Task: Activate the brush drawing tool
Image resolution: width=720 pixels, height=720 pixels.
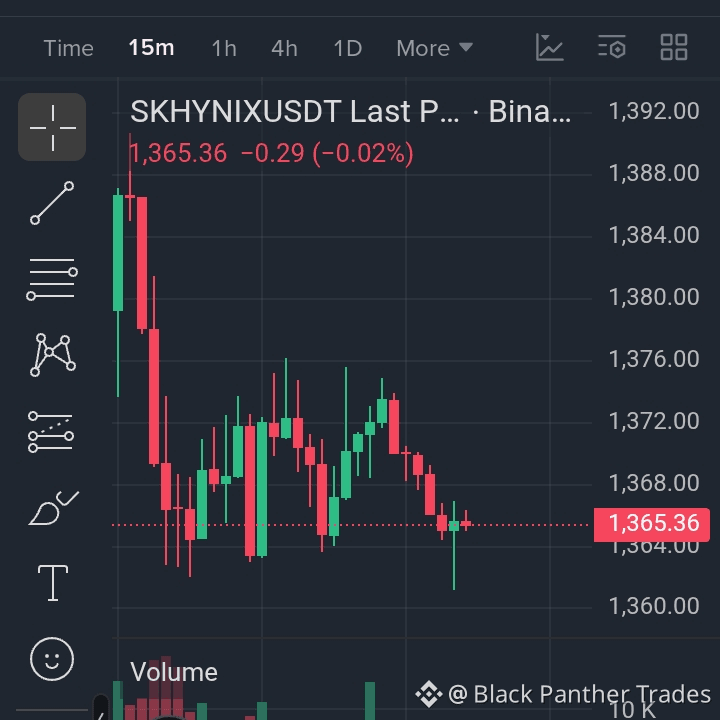Action: coord(53,507)
